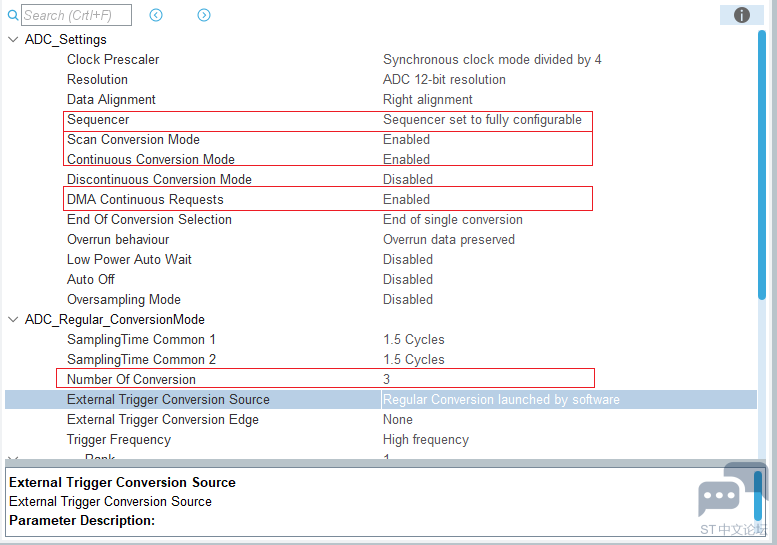The image size is (777, 545).
Task: Click the Number Of Conversion value 3
Action: 387,380
